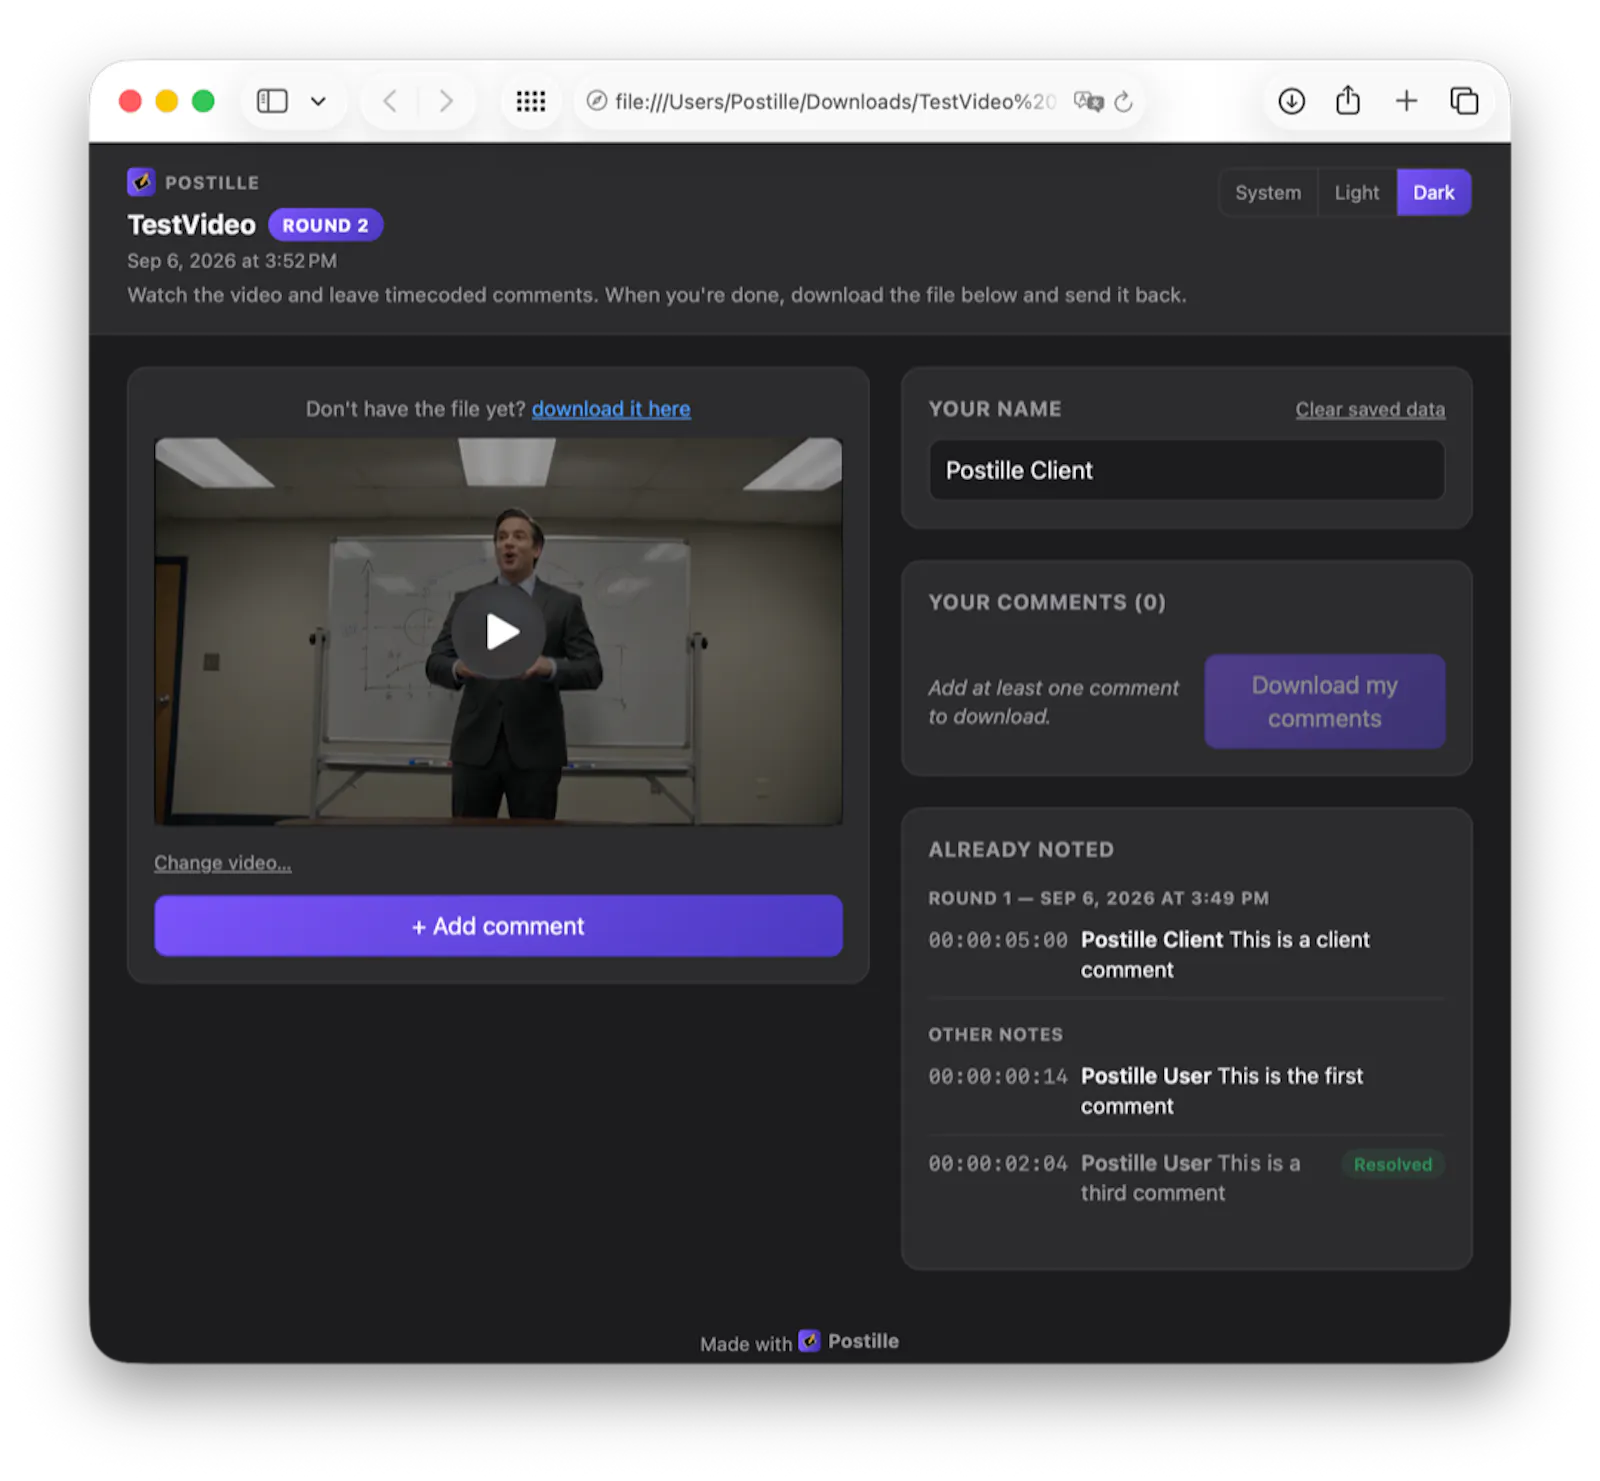Click the 'YOUR COMMENTS (0)' heading
The height and width of the screenshot is (1481, 1600).
[x=1047, y=602]
